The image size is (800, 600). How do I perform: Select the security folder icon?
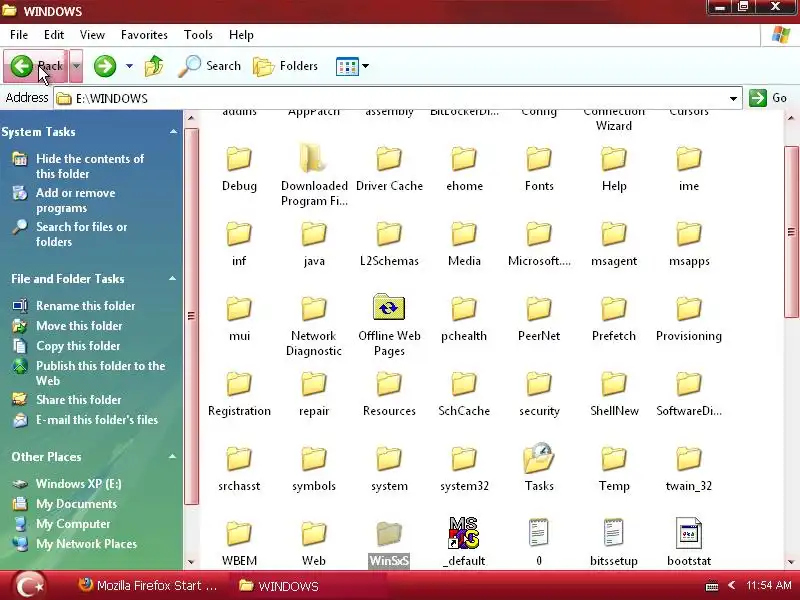coord(539,384)
